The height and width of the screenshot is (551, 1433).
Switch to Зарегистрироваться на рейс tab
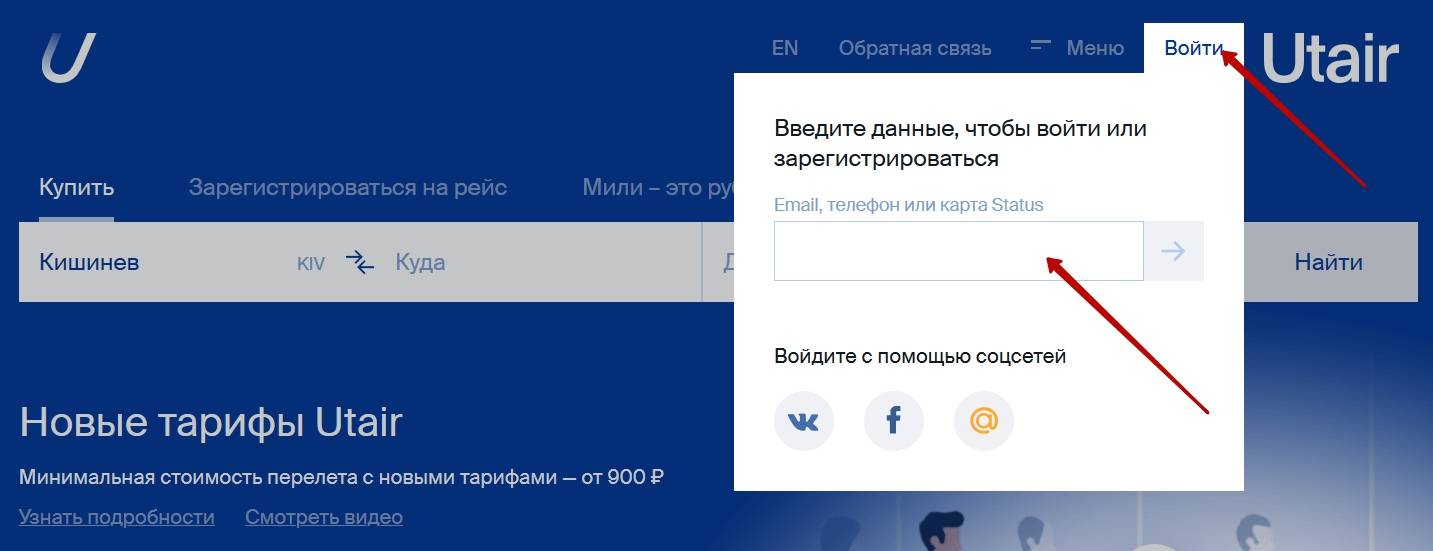point(347,187)
